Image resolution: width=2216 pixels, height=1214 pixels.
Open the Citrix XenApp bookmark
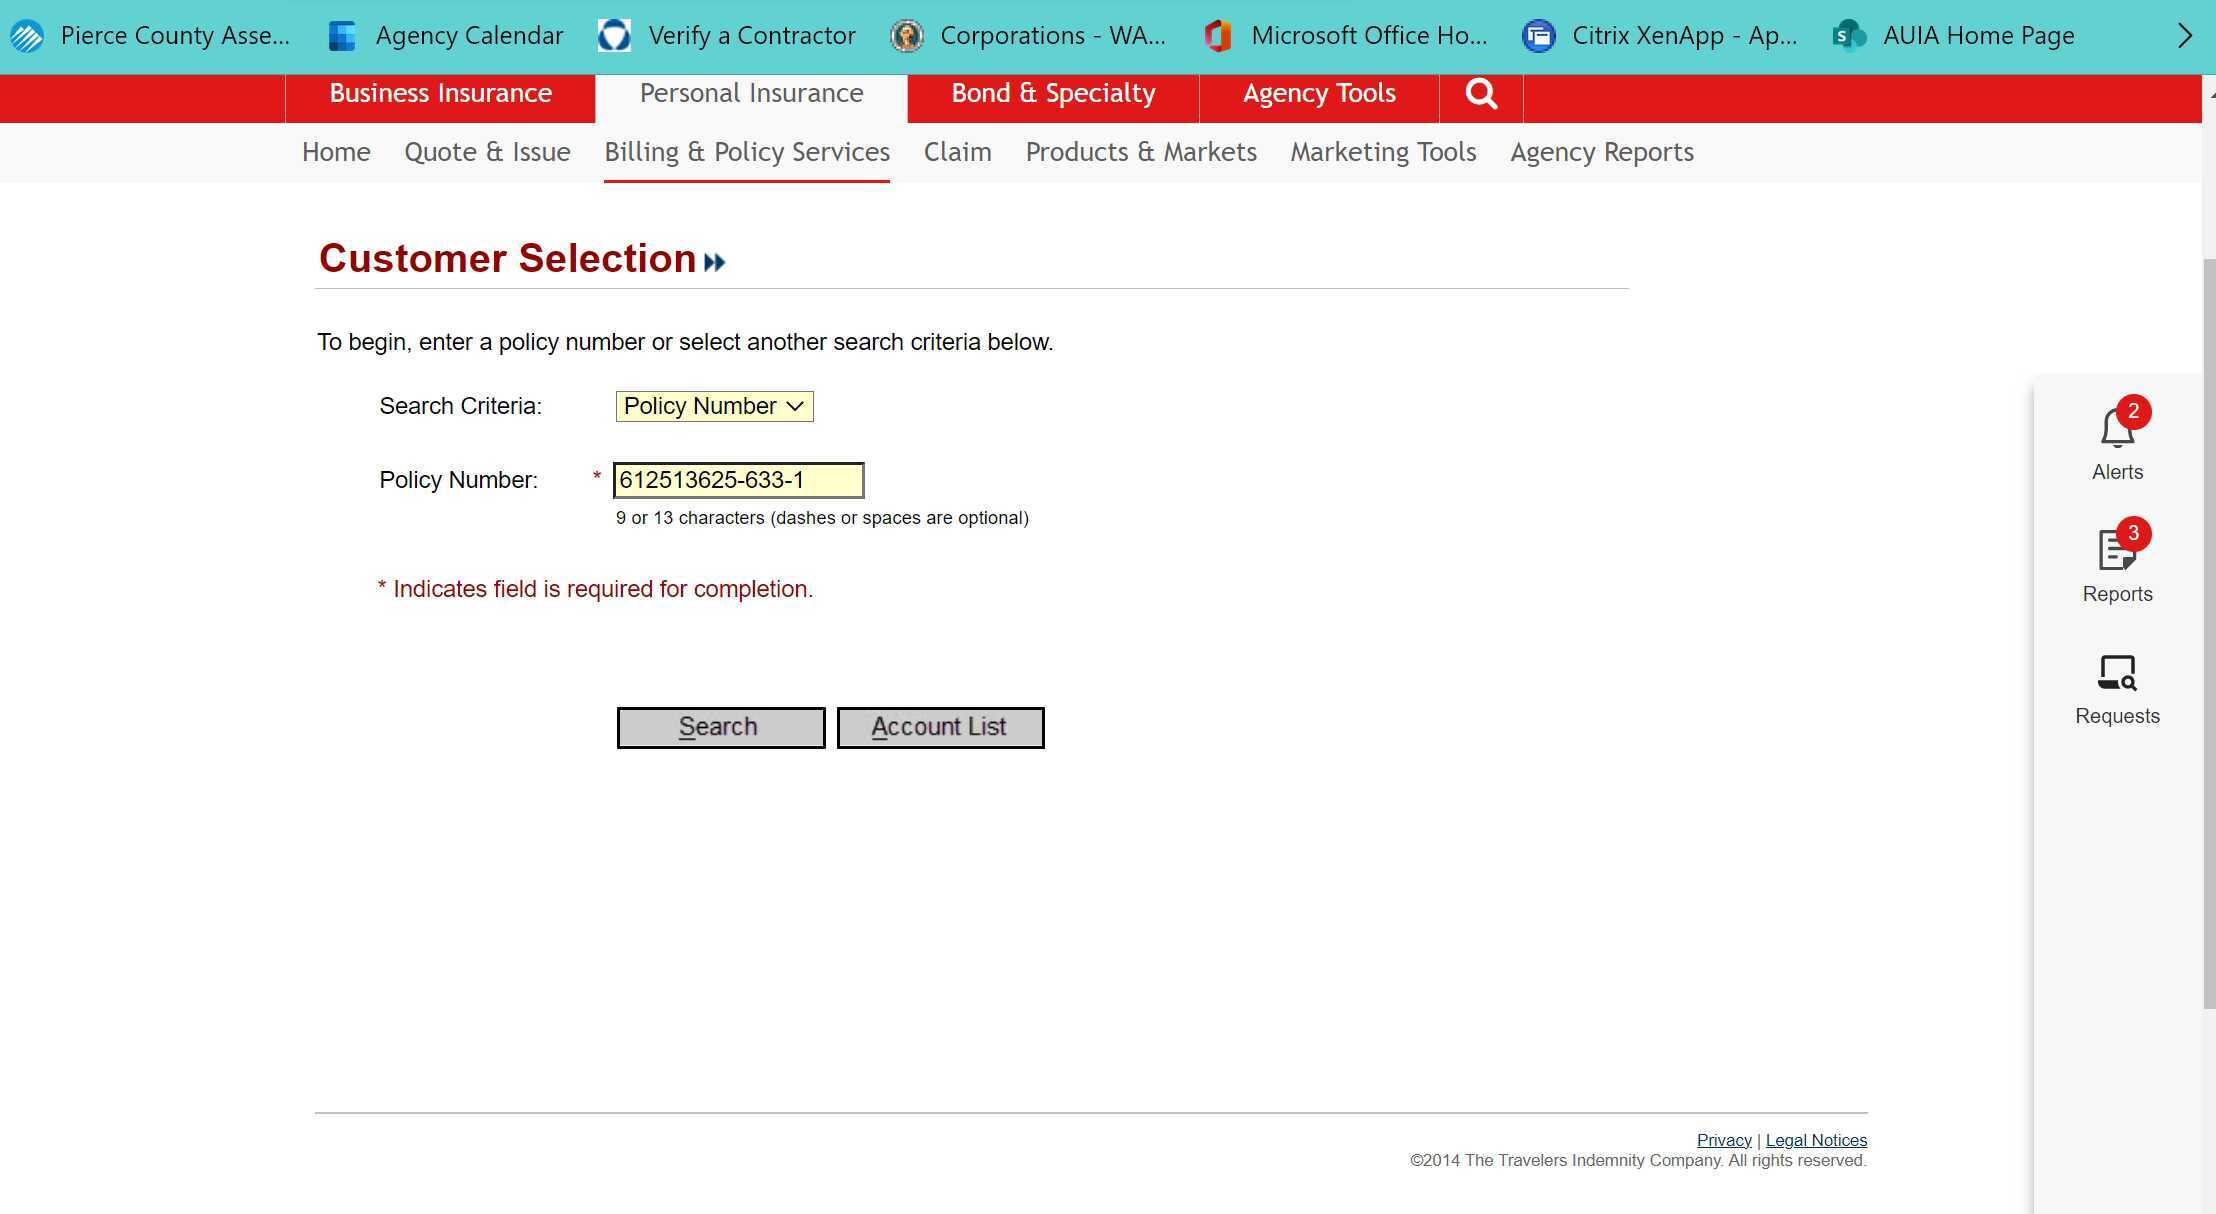tap(1660, 35)
